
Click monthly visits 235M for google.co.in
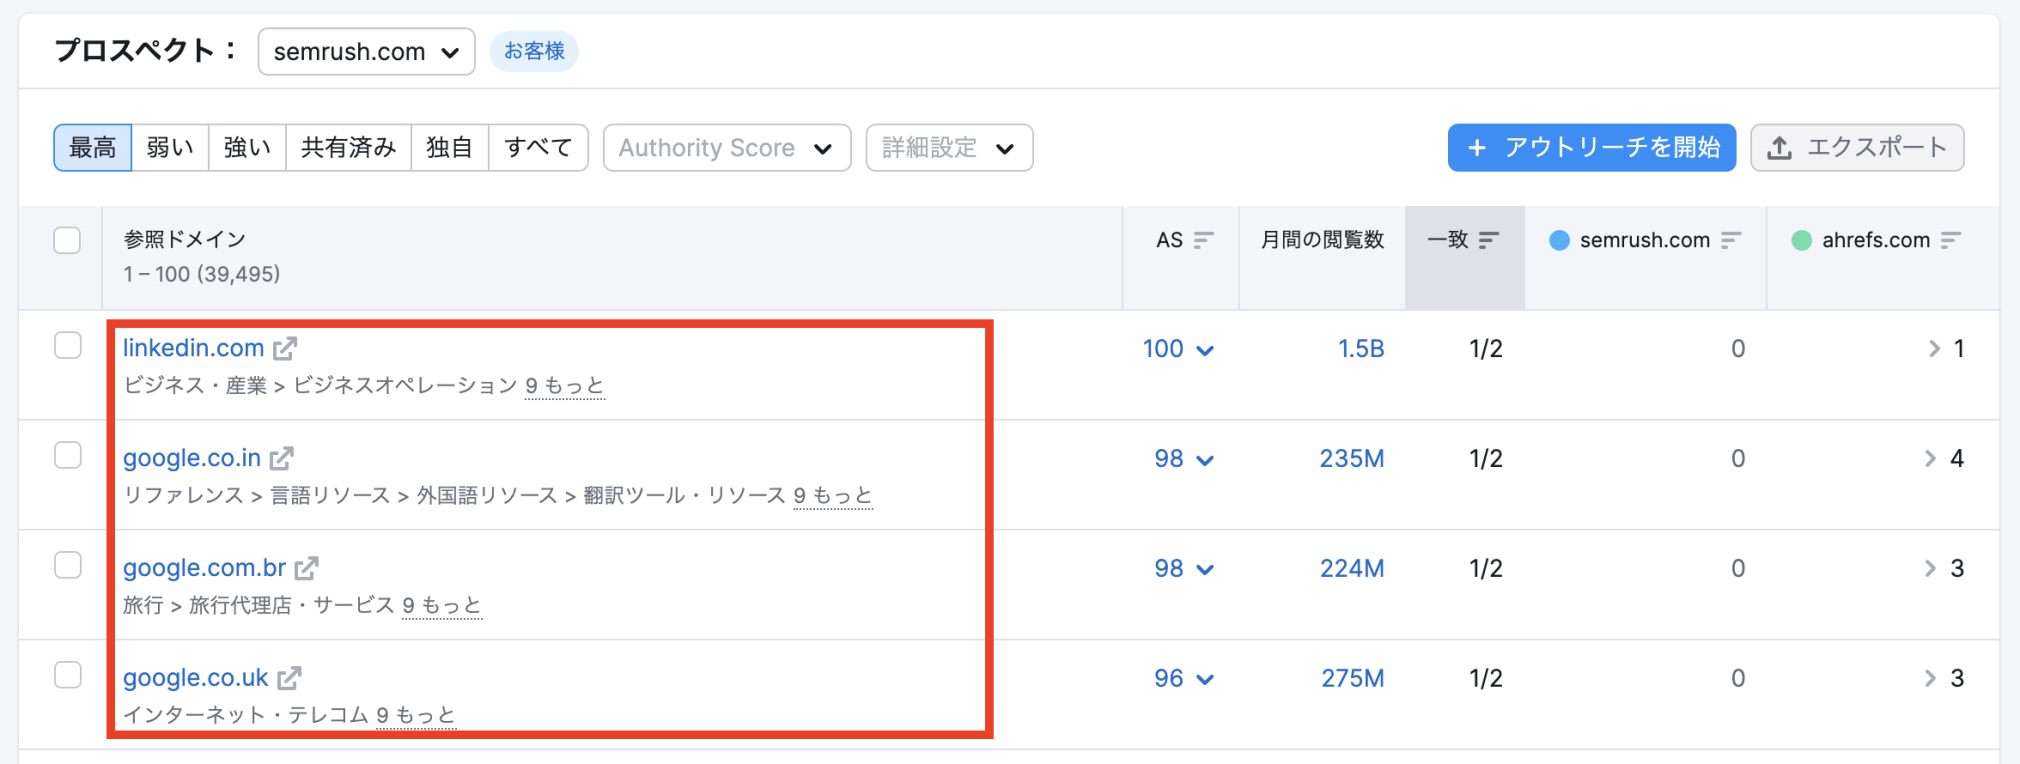pyautogui.click(x=1352, y=459)
